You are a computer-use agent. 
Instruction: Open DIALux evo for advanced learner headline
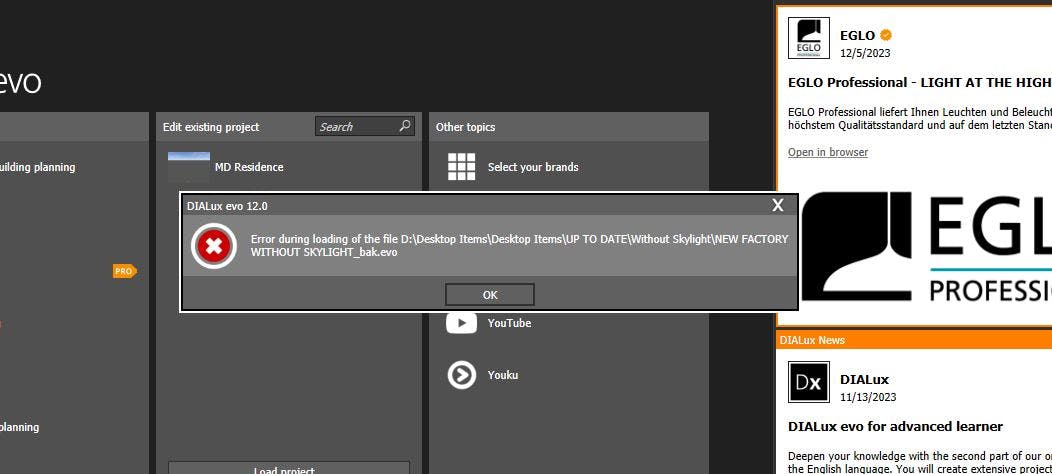pos(896,426)
